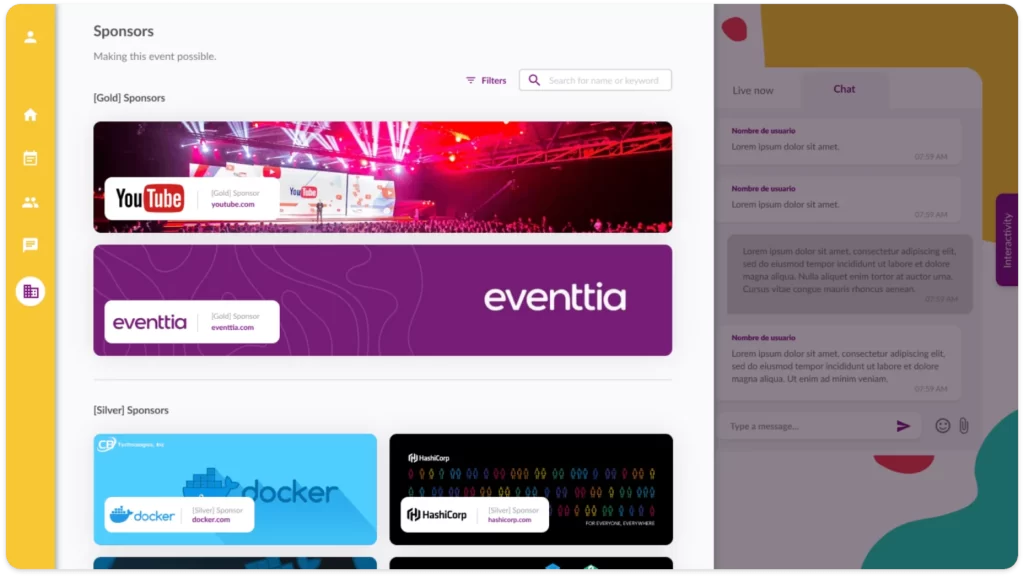This screenshot has height=577, width=1024.
Task: Send the chat message with arrow icon
Action: coord(903,426)
